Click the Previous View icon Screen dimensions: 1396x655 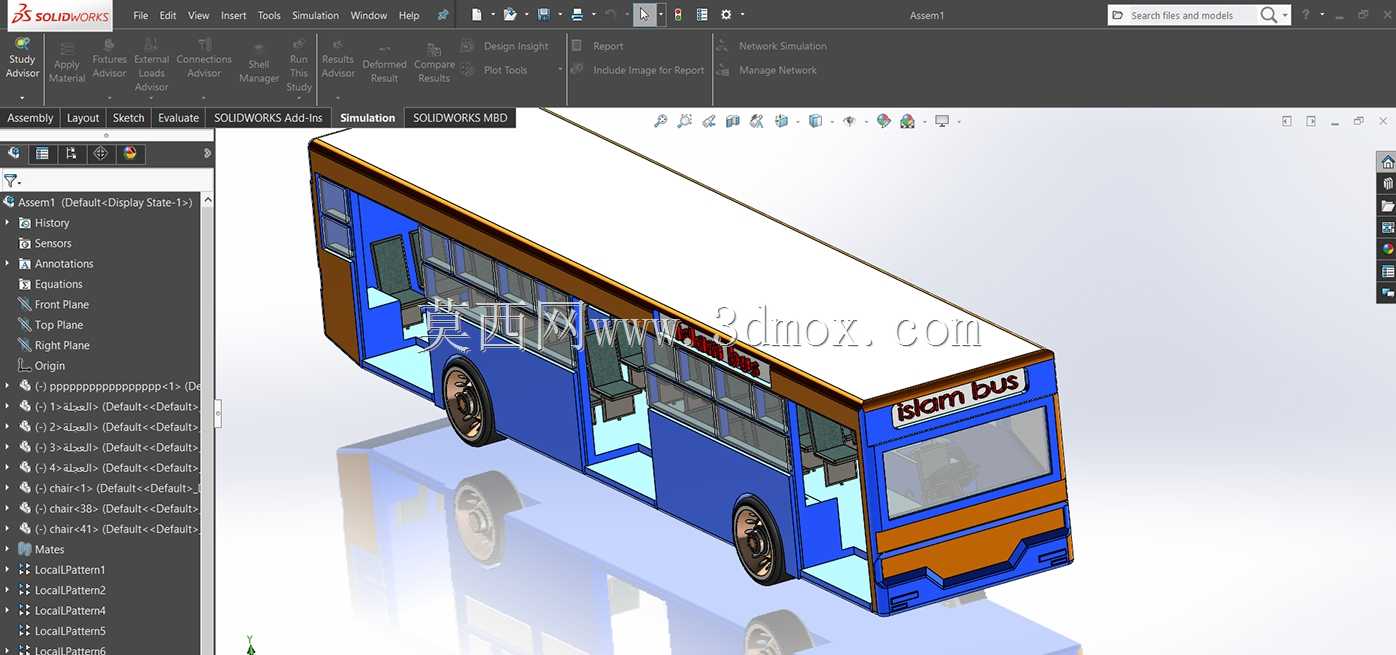pos(709,121)
